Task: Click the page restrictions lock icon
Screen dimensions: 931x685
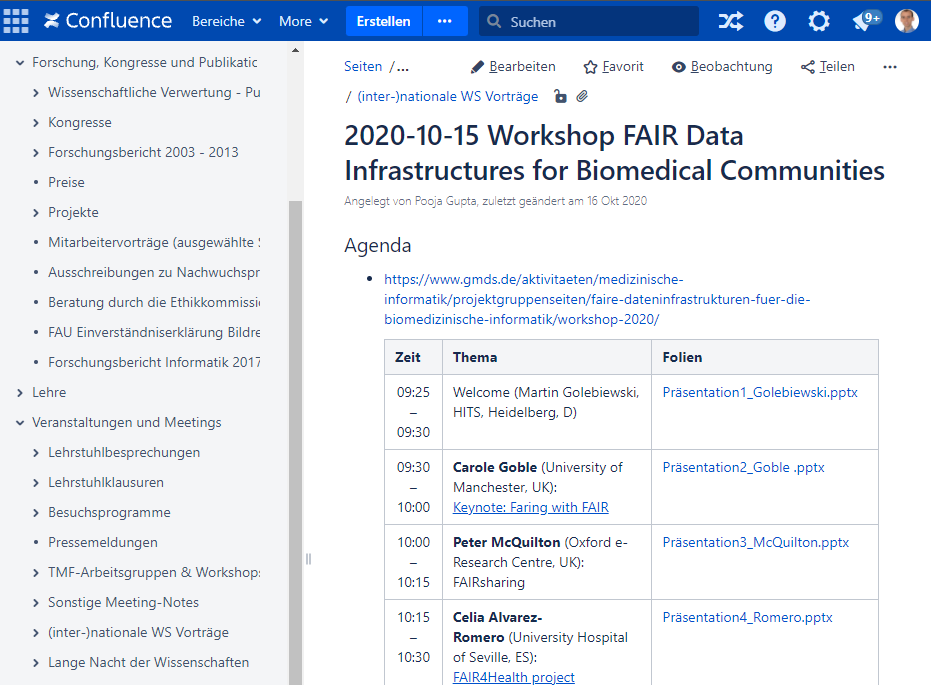Action: tap(560, 96)
